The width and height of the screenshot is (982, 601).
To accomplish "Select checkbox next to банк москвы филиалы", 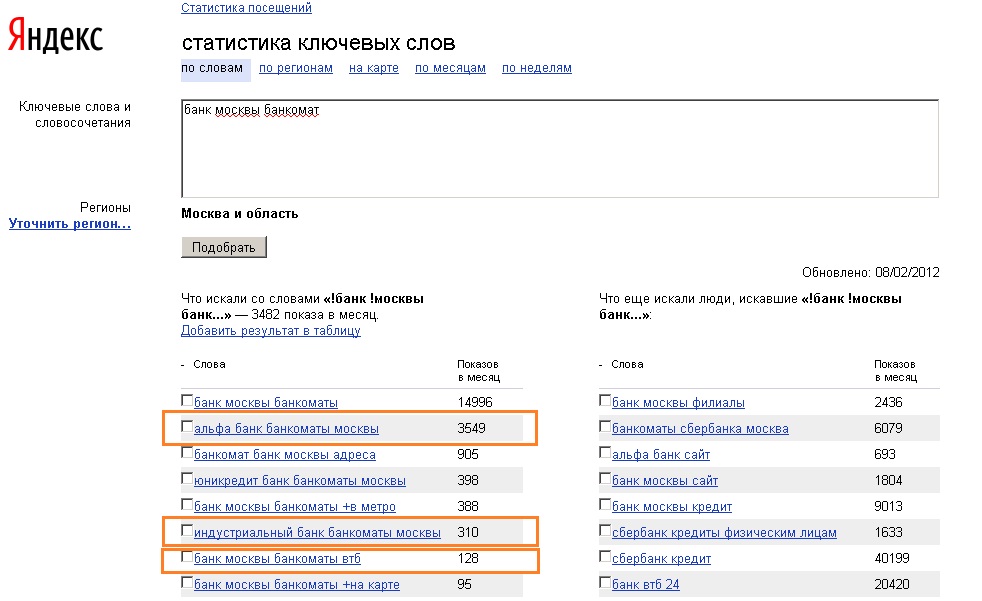I will pos(605,401).
